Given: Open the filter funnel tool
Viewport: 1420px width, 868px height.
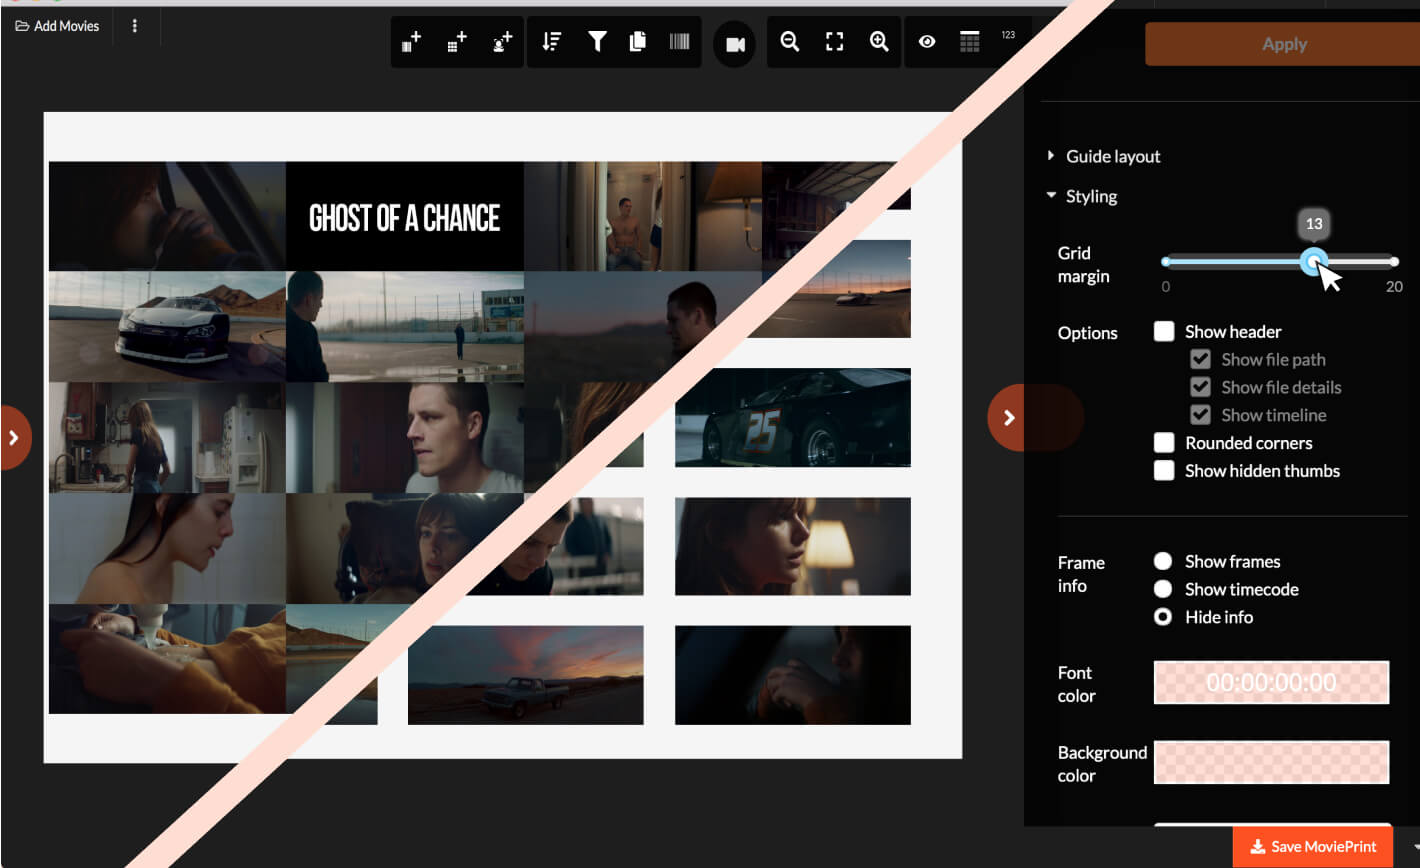Looking at the screenshot, I should coord(597,42).
